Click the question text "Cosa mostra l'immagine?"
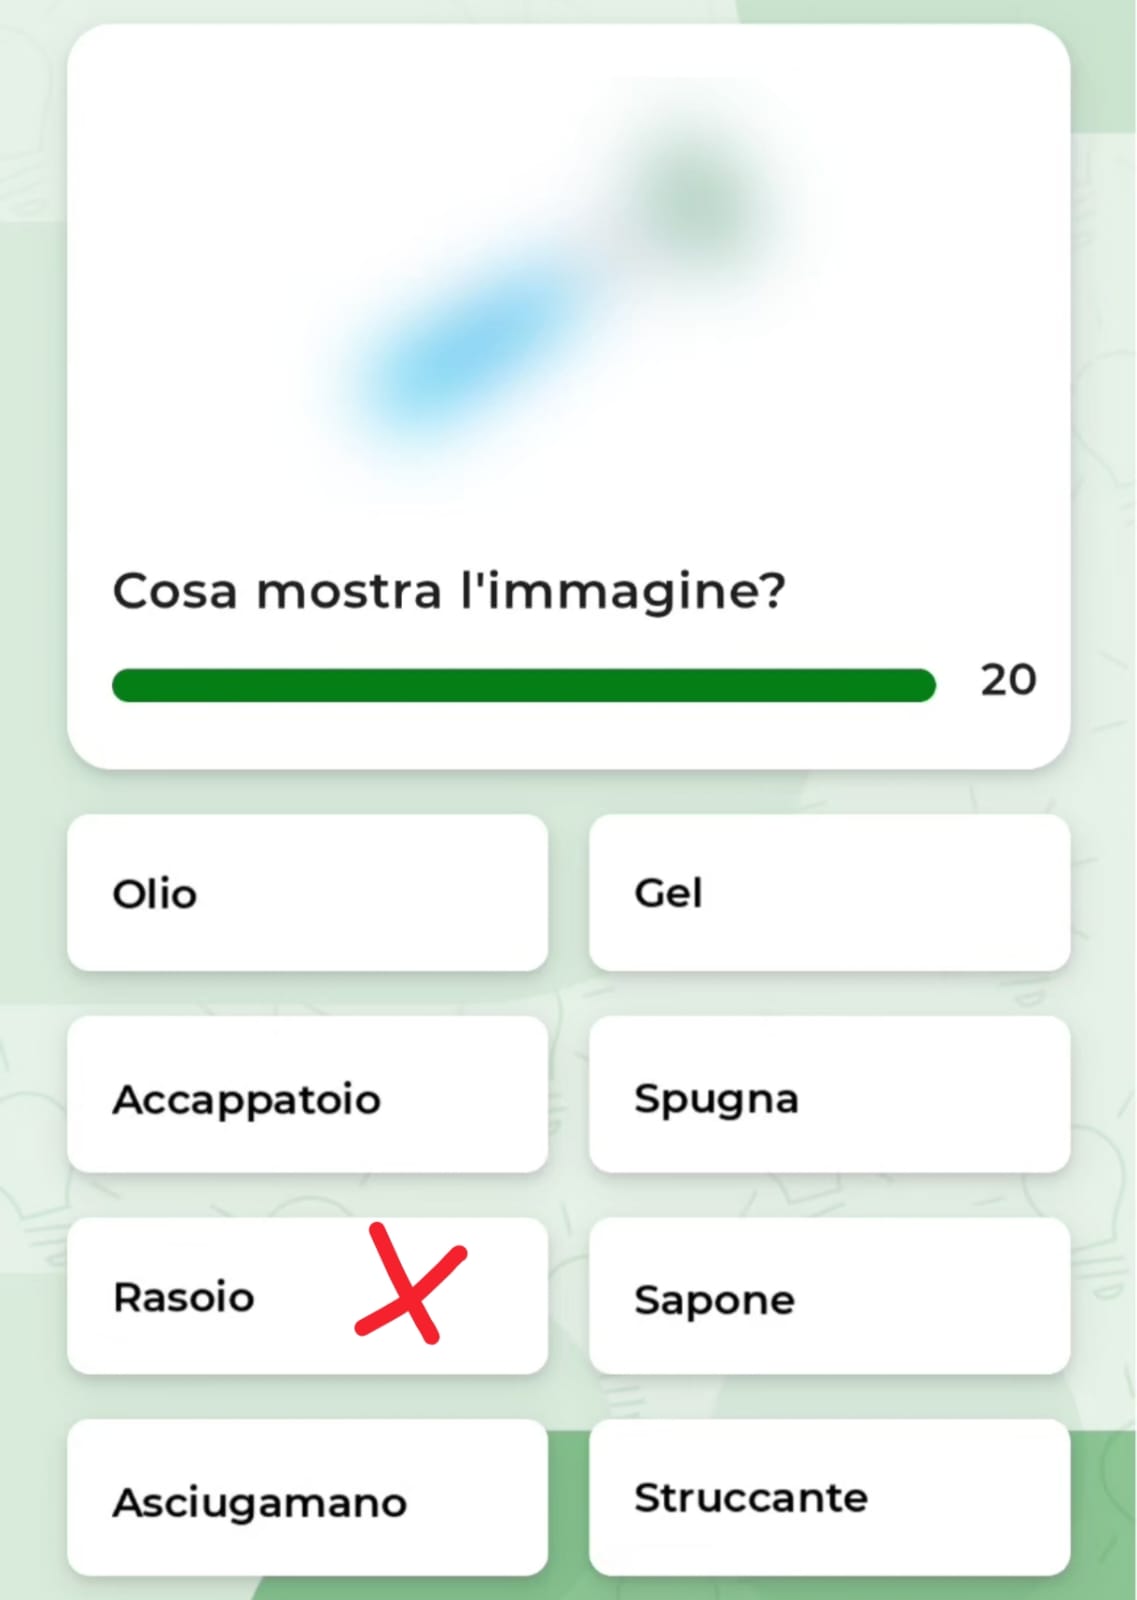This screenshot has height=1600, width=1137. click(449, 590)
